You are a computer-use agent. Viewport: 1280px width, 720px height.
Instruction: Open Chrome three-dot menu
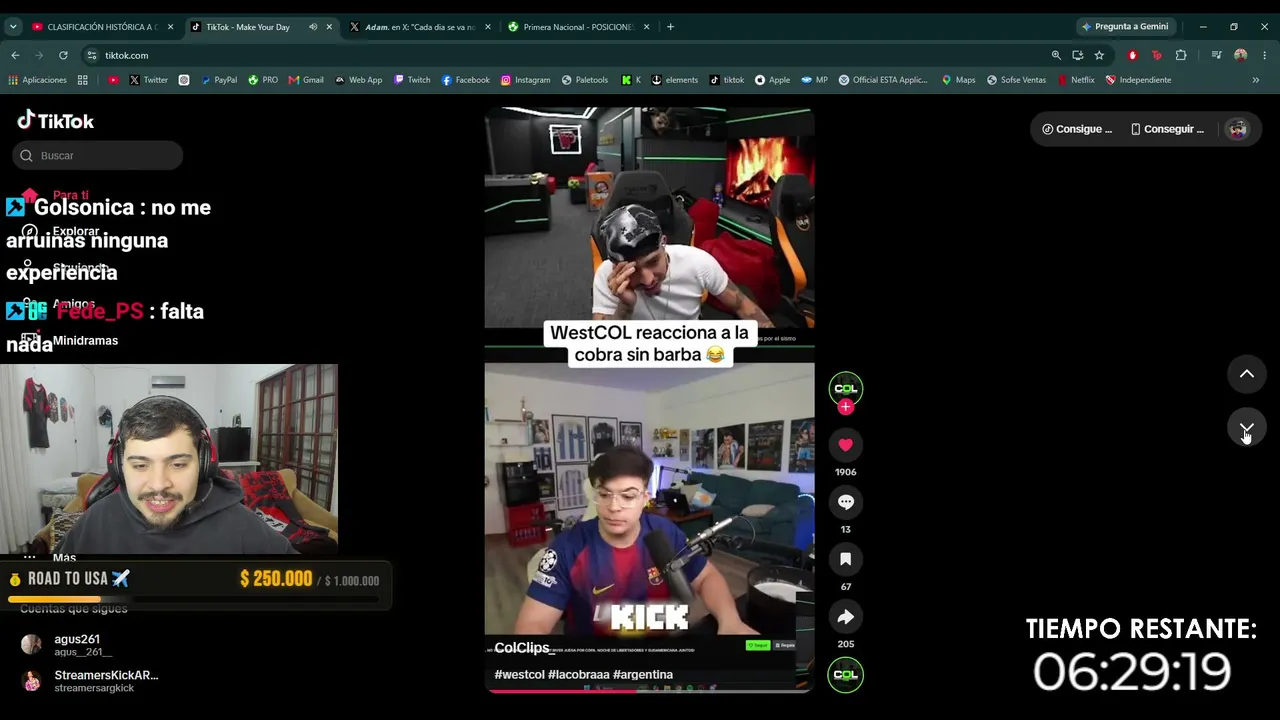[1265, 55]
